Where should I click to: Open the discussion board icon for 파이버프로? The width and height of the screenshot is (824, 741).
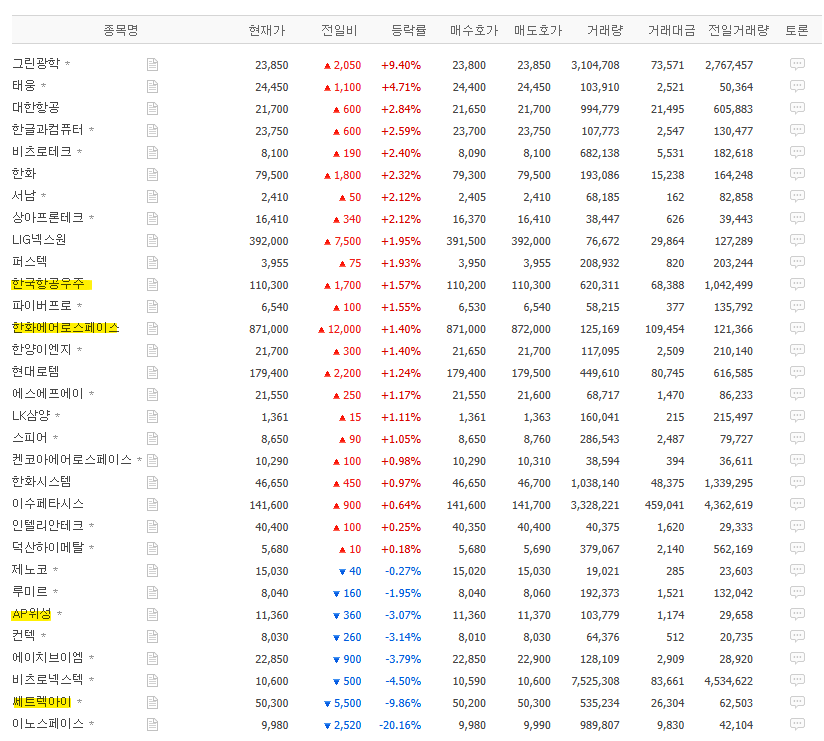click(x=797, y=306)
